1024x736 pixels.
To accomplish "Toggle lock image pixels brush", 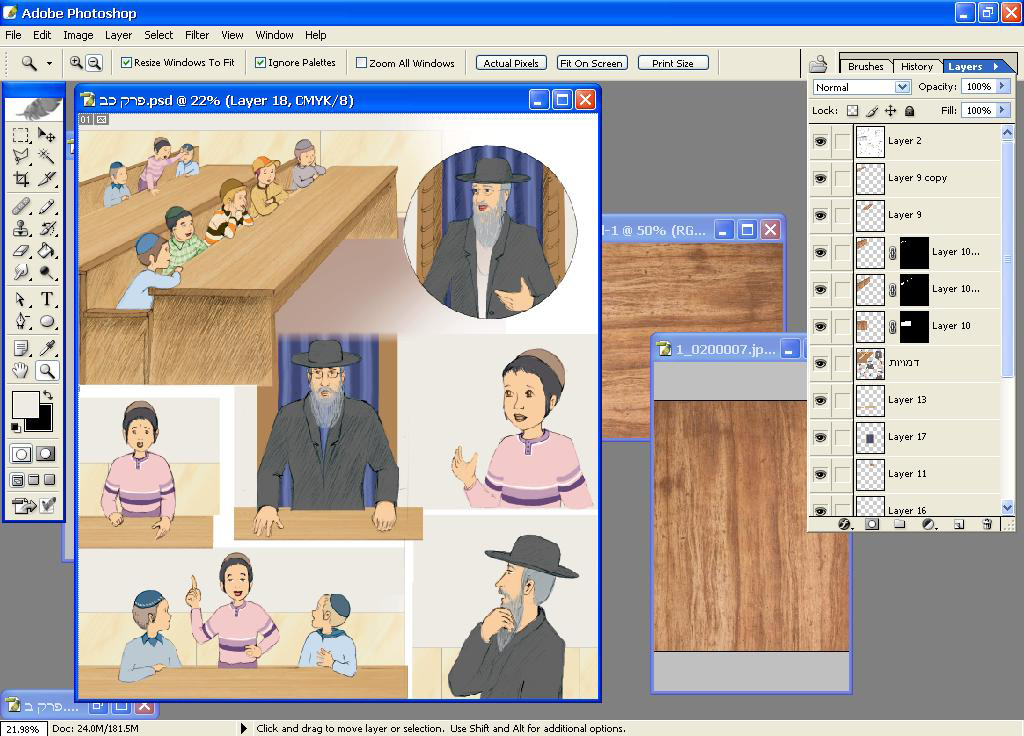I will click(872, 111).
